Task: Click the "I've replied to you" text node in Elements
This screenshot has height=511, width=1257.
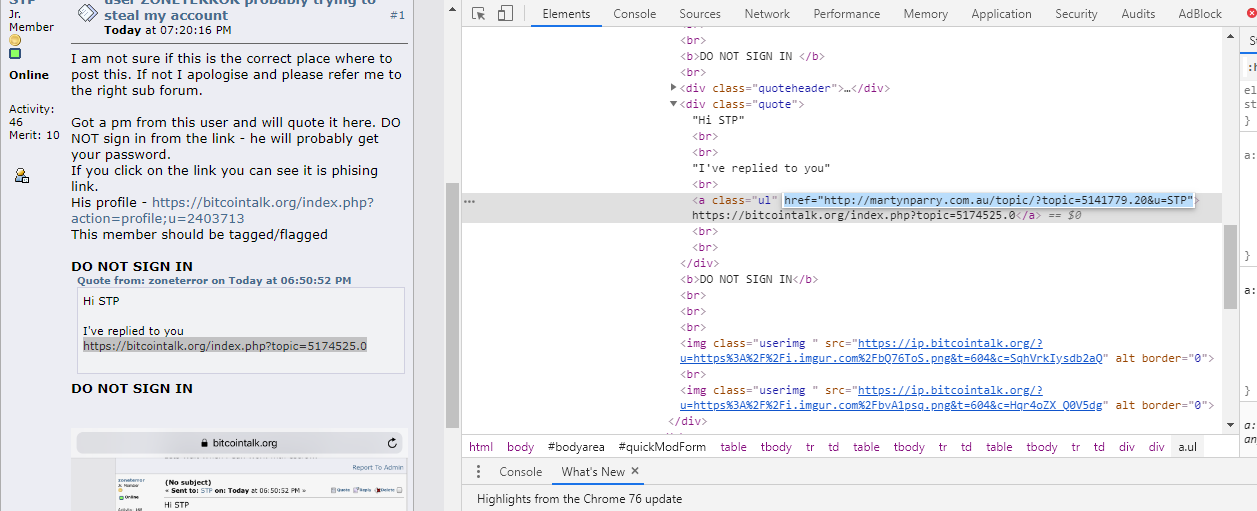Action: click(x=761, y=168)
